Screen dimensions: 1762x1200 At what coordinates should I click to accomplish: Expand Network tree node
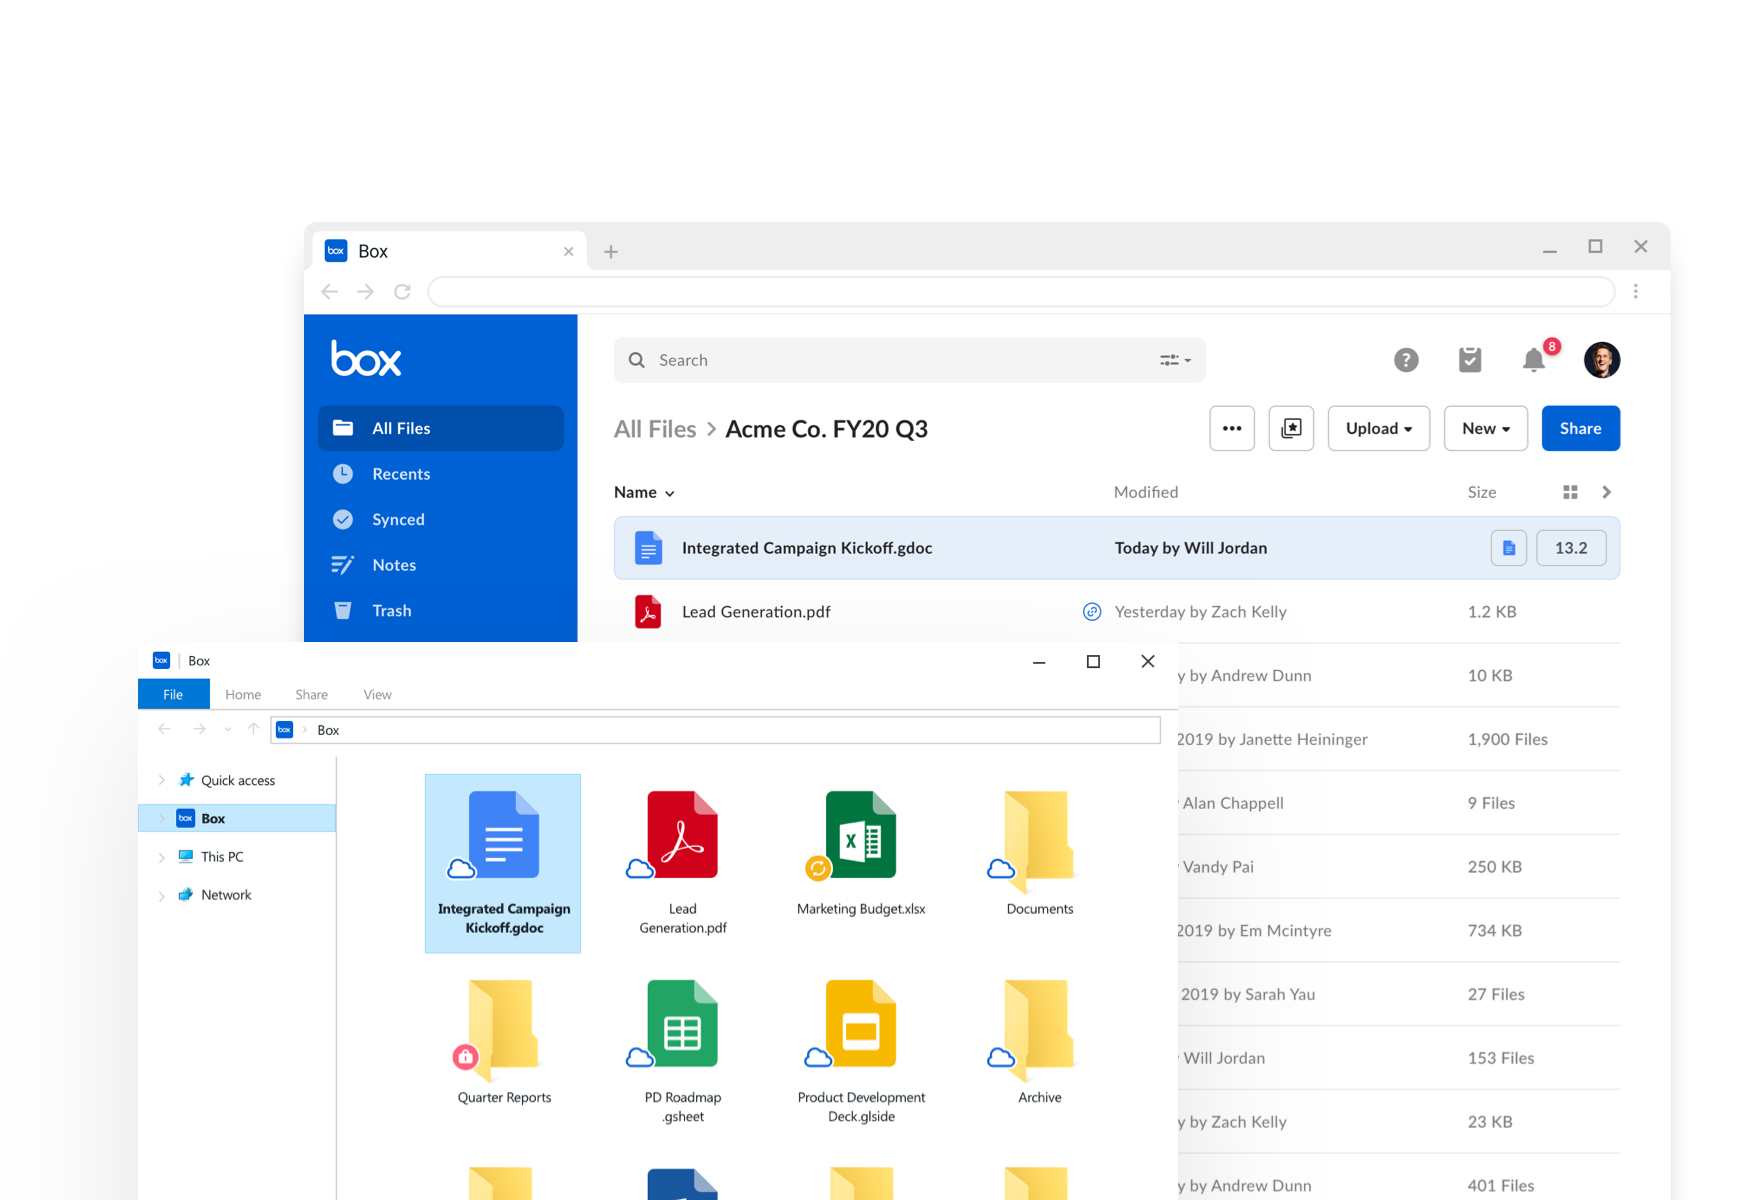tap(162, 895)
